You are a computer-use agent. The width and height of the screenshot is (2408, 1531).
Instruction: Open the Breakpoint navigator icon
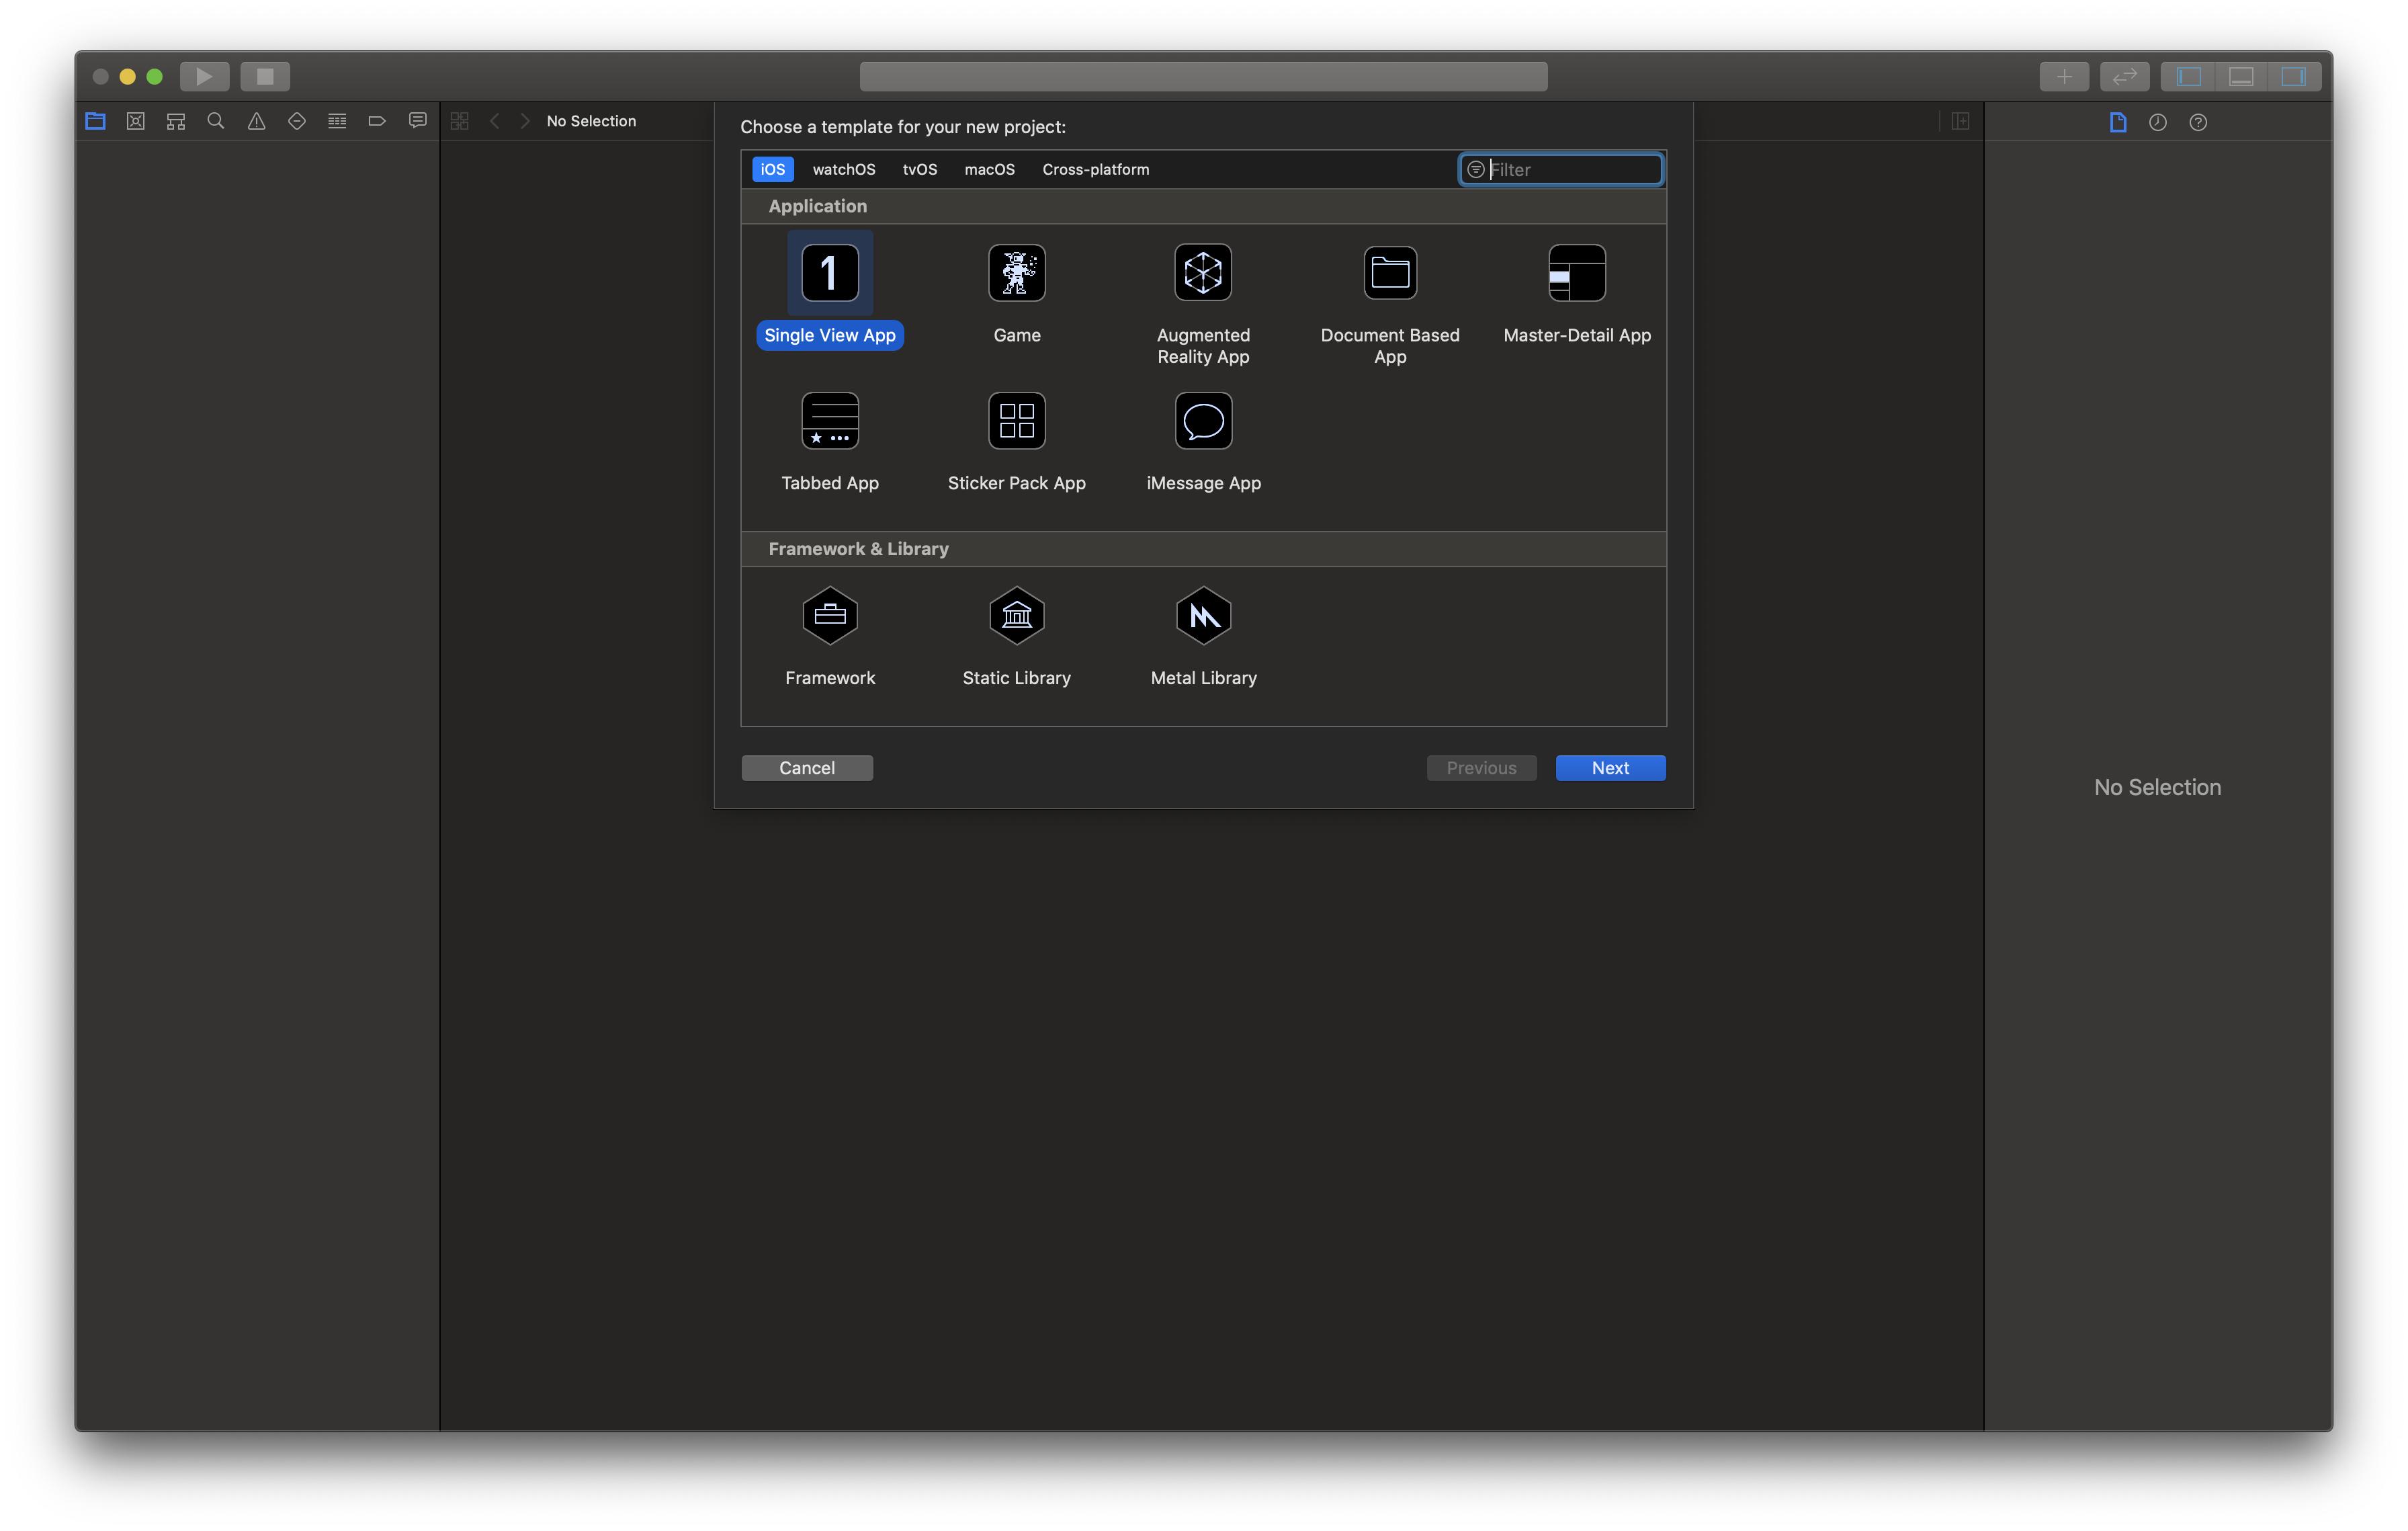point(377,121)
